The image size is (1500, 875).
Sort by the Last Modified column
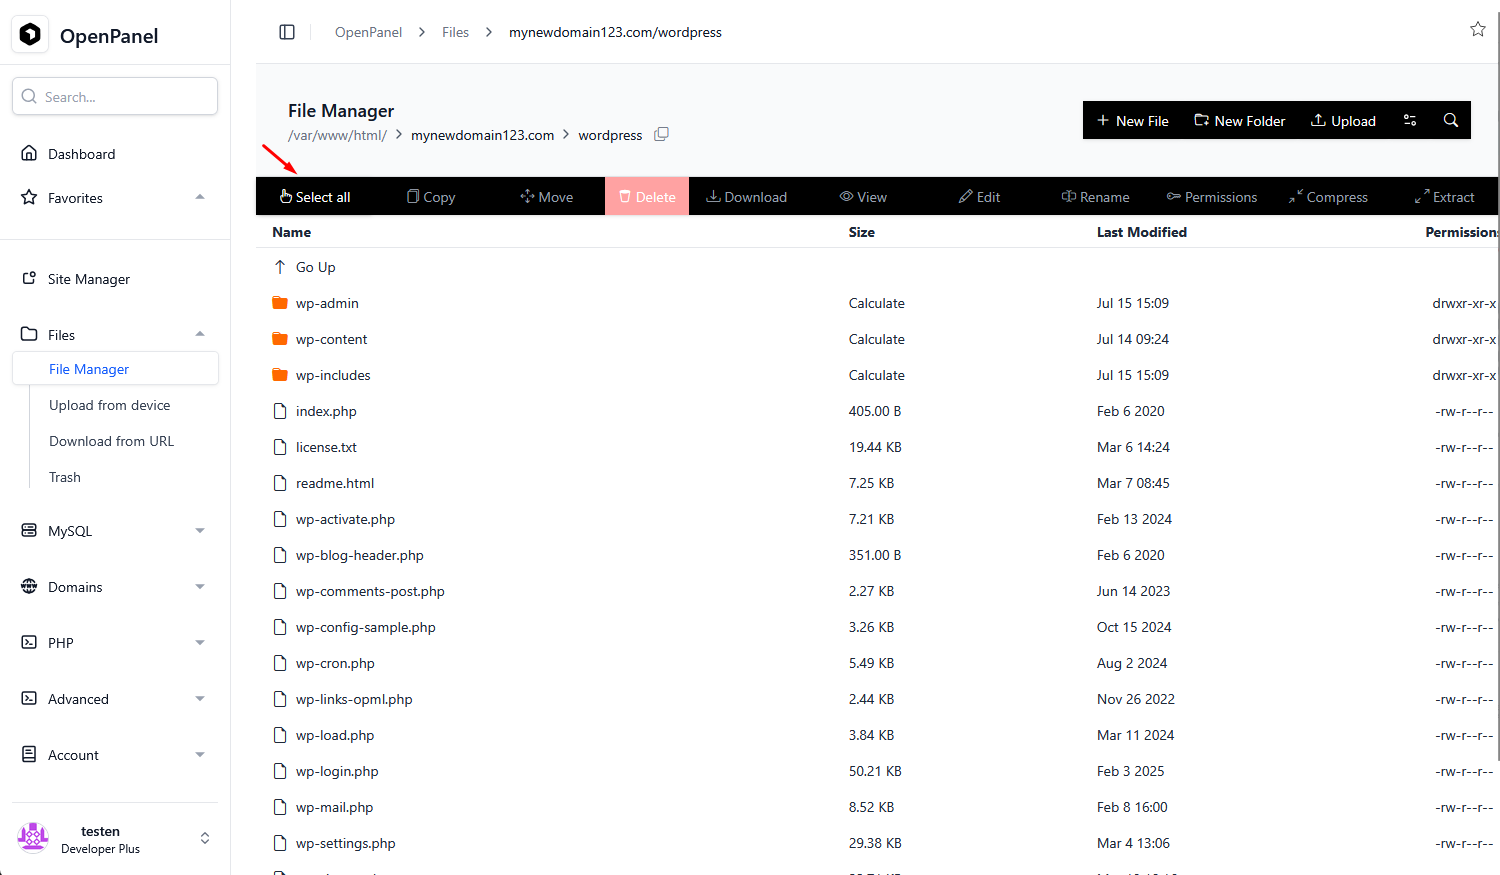pyautogui.click(x=1142, y=232)
